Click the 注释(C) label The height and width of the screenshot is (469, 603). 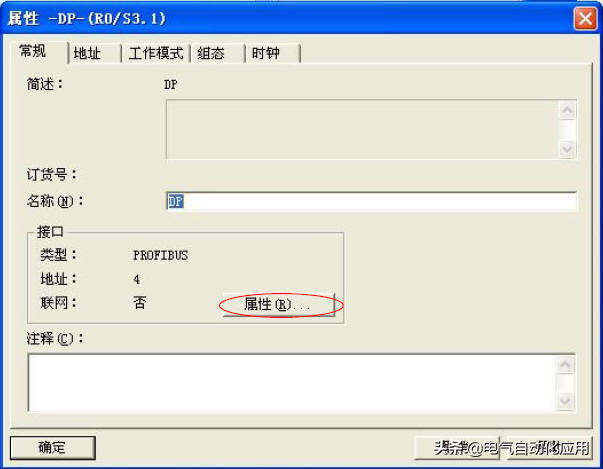tap(55, 339)
